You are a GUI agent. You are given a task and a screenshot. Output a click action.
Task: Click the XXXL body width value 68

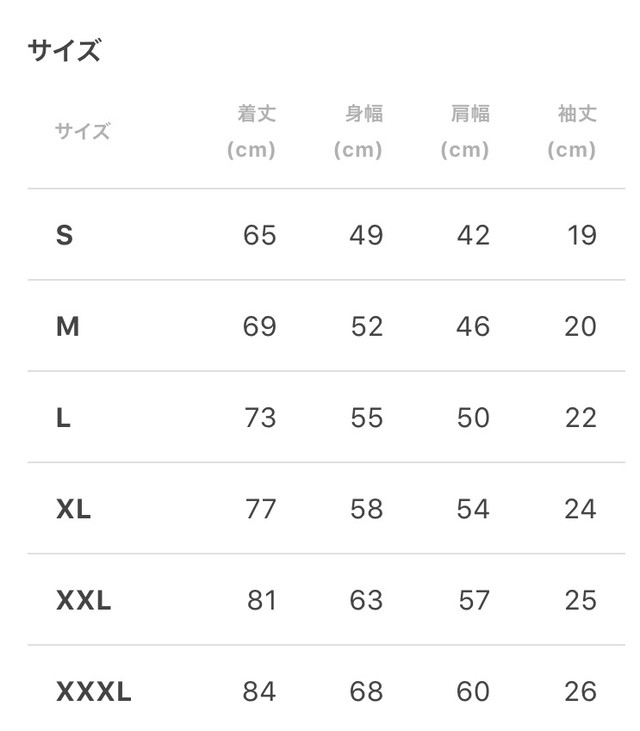tap(366, 691)
